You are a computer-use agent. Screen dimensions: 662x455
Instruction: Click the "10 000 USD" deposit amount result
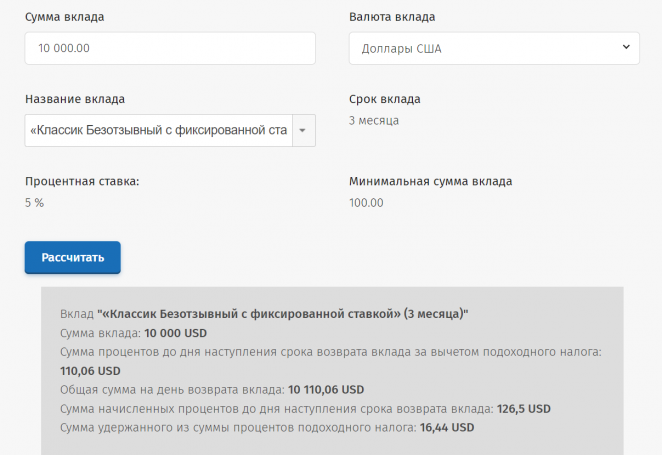[x=175, y=332]
